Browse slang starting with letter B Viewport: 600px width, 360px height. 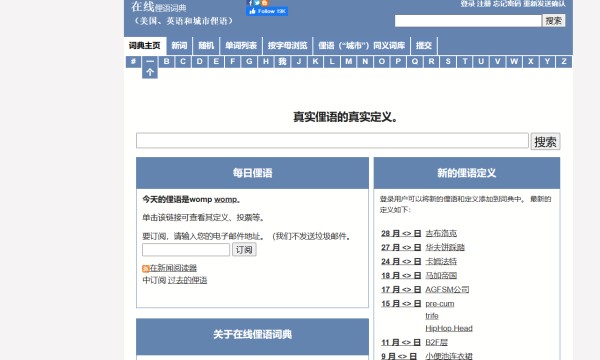pos(166,62)
